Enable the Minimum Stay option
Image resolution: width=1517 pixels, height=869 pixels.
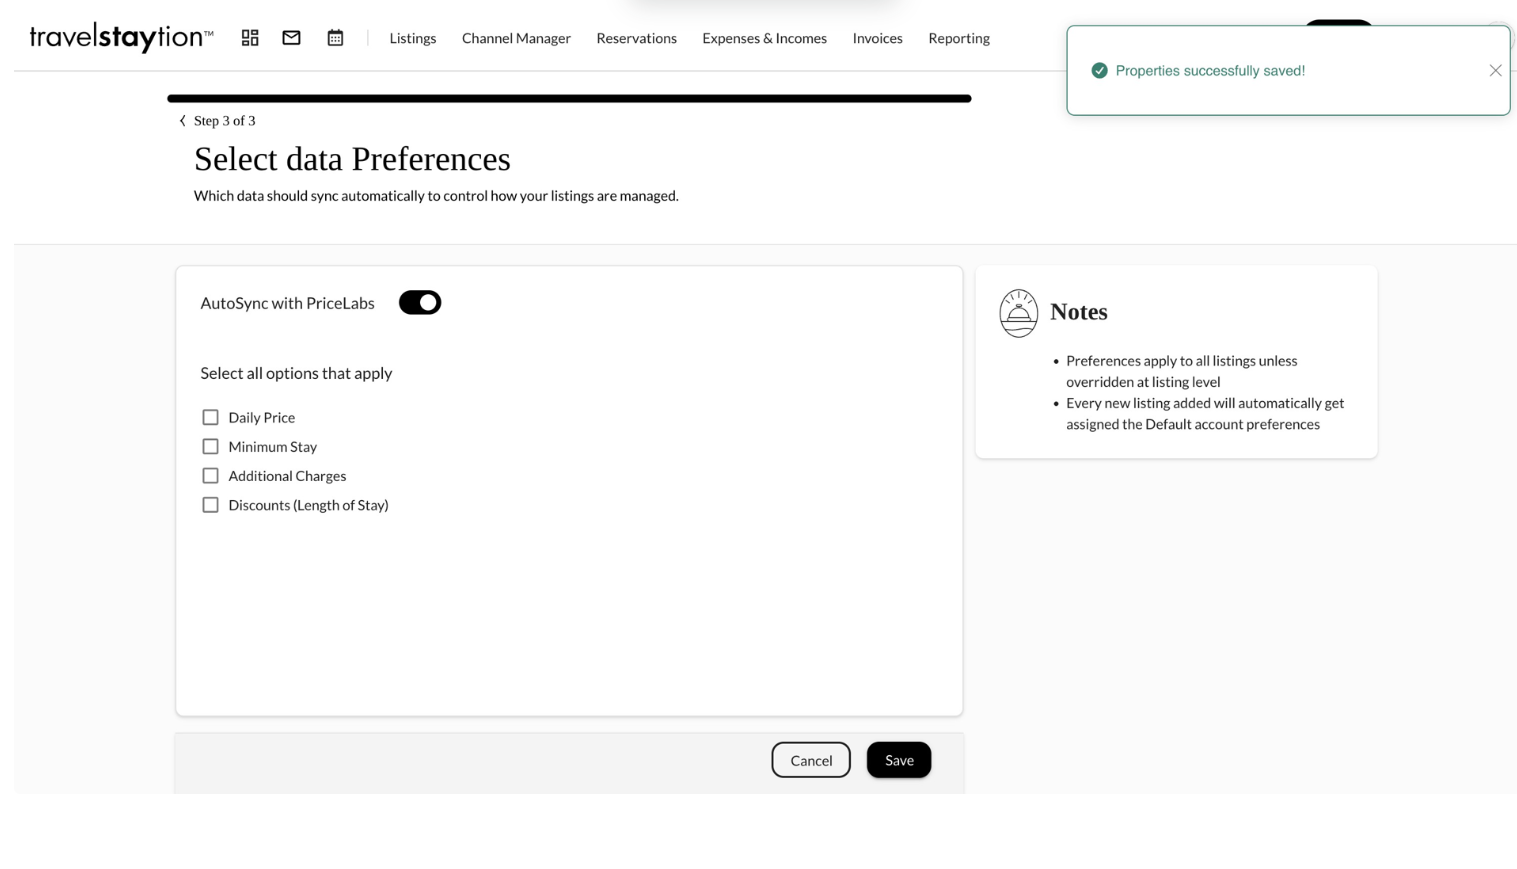210,447
